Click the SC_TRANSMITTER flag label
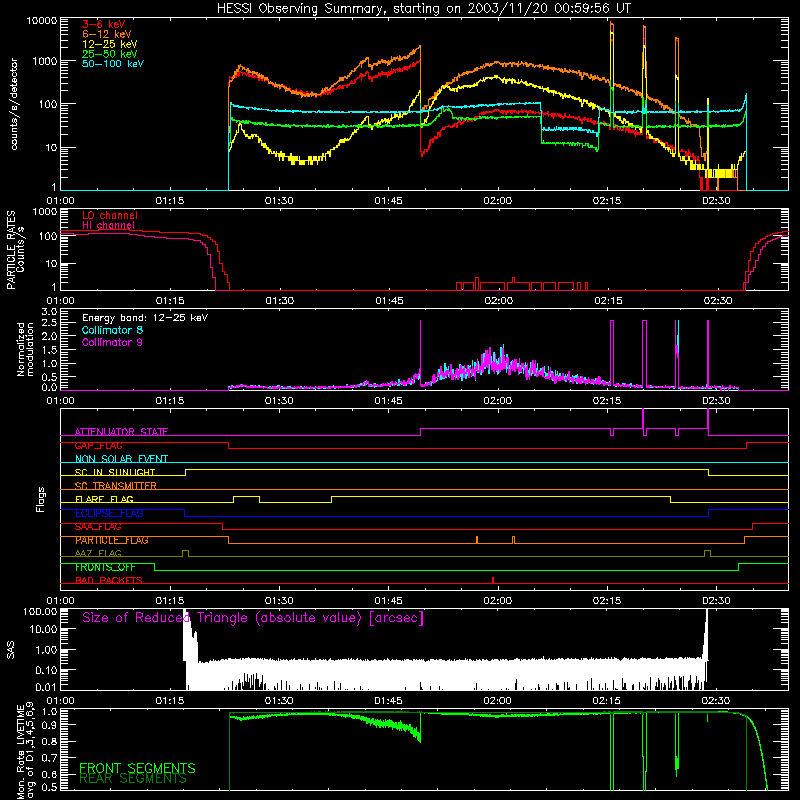The image size is (800, 800). (116, 486)
